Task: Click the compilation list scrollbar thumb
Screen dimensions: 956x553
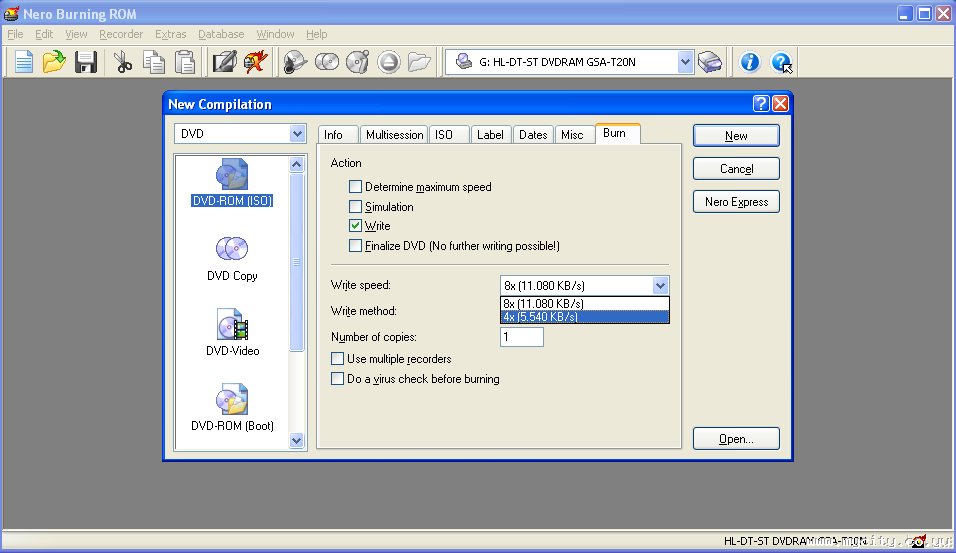Action: tap(296, 262)
